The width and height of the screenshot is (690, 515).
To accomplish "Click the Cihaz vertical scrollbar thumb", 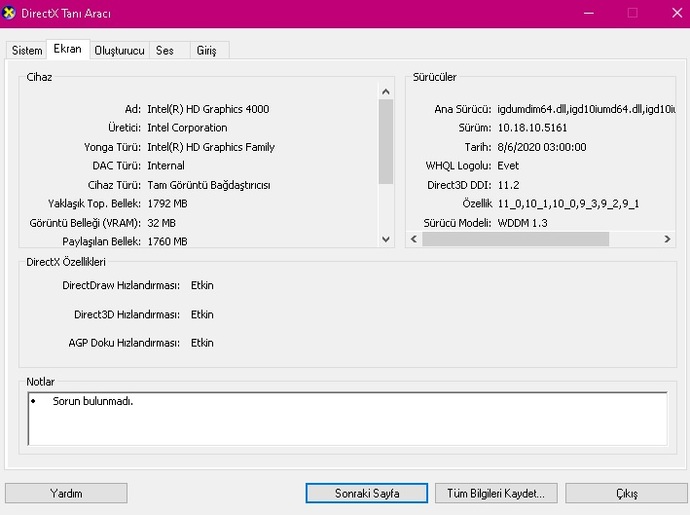I will tap(386, 142).
